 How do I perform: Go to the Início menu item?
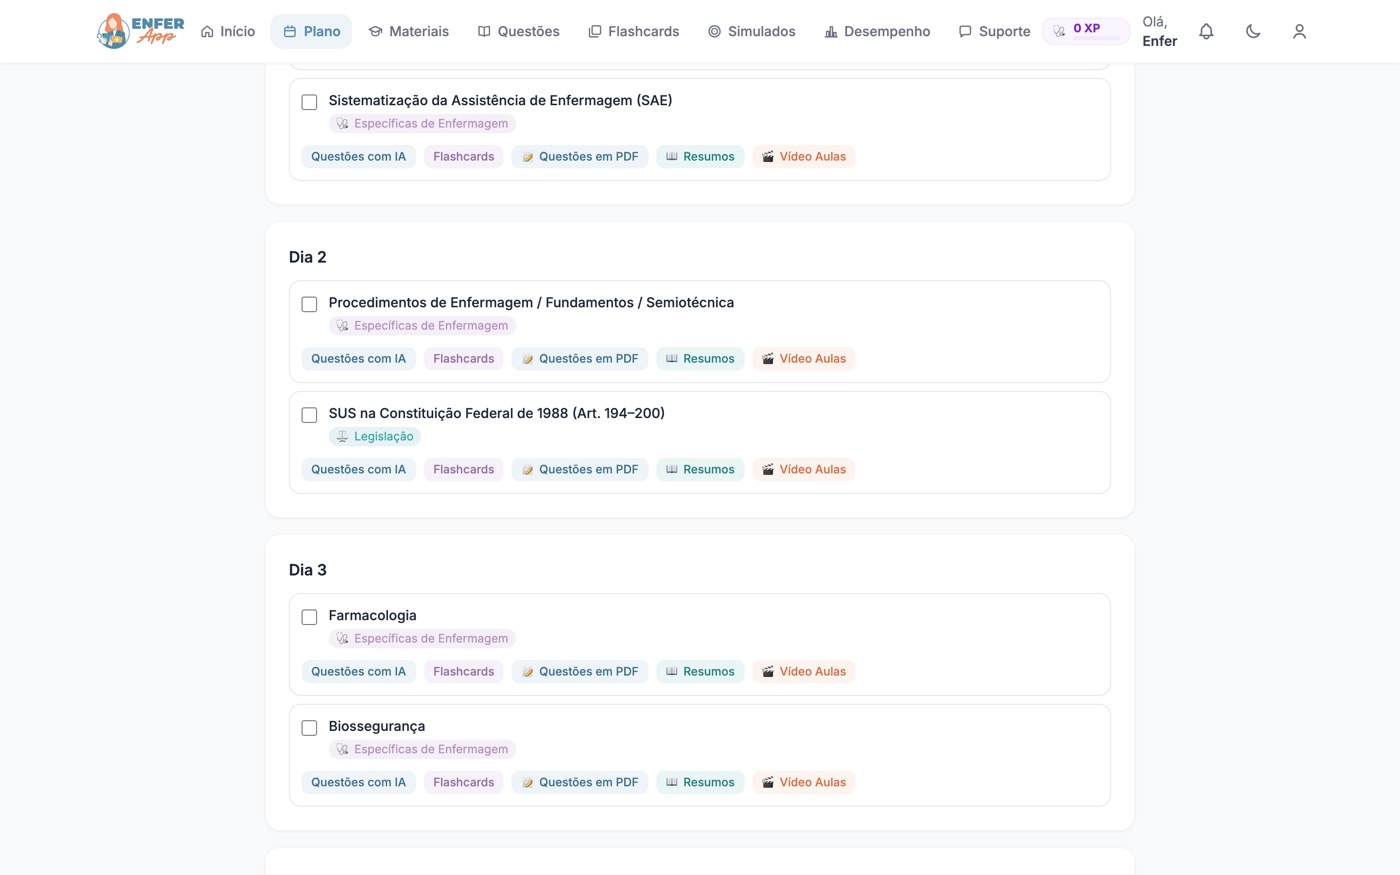tap(228, 31)
